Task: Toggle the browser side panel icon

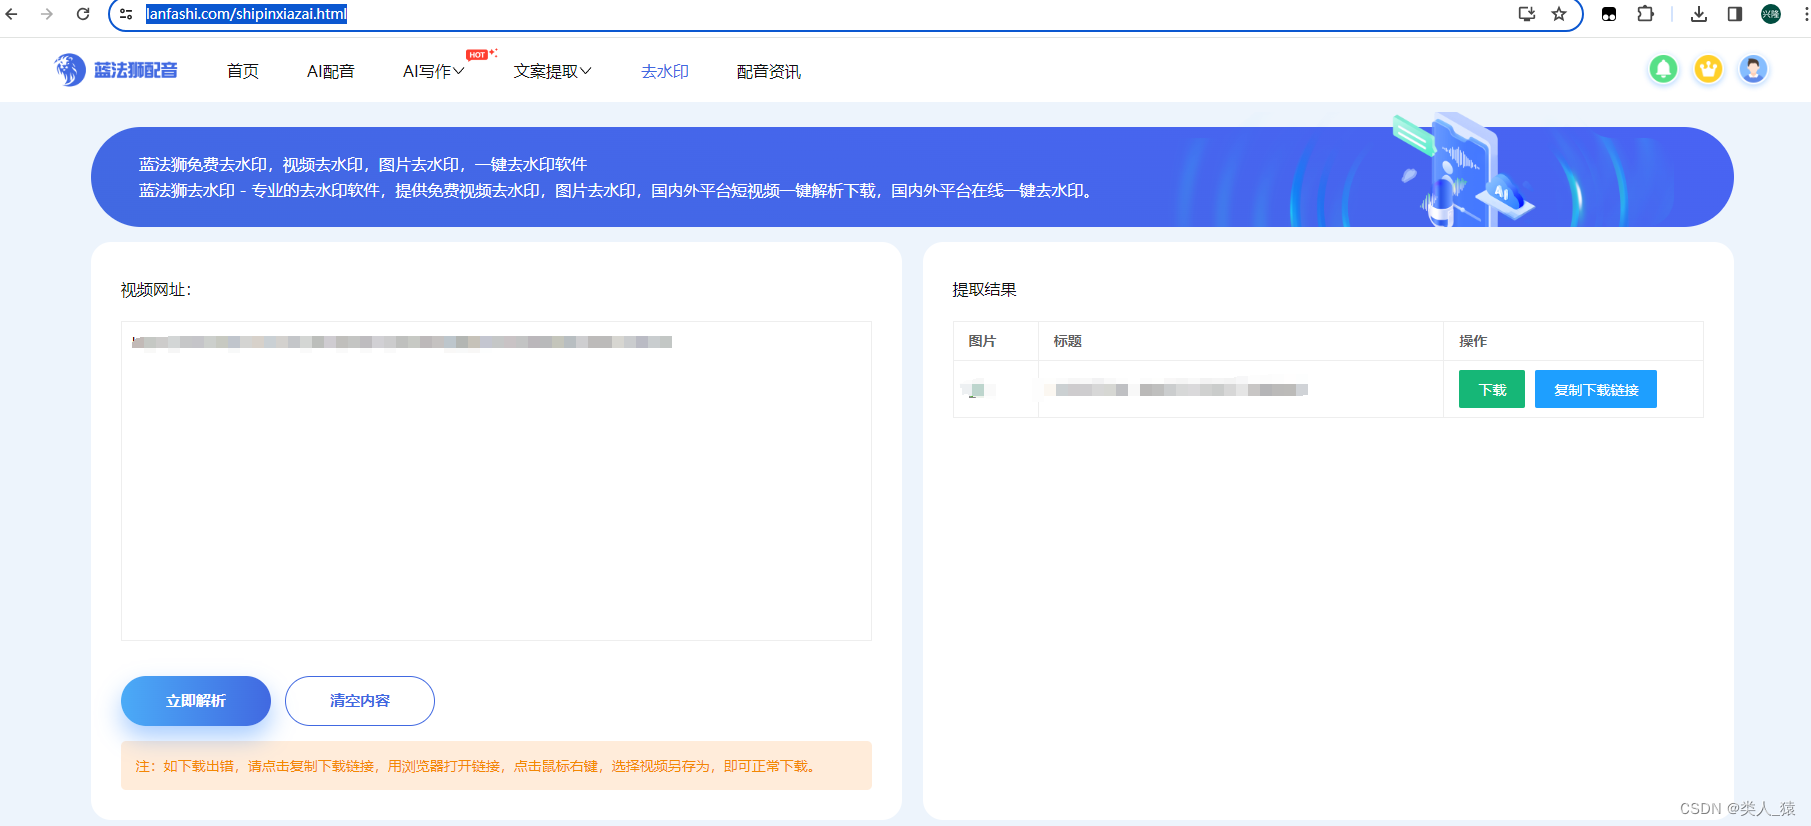Action: (x=1735, y=14)
